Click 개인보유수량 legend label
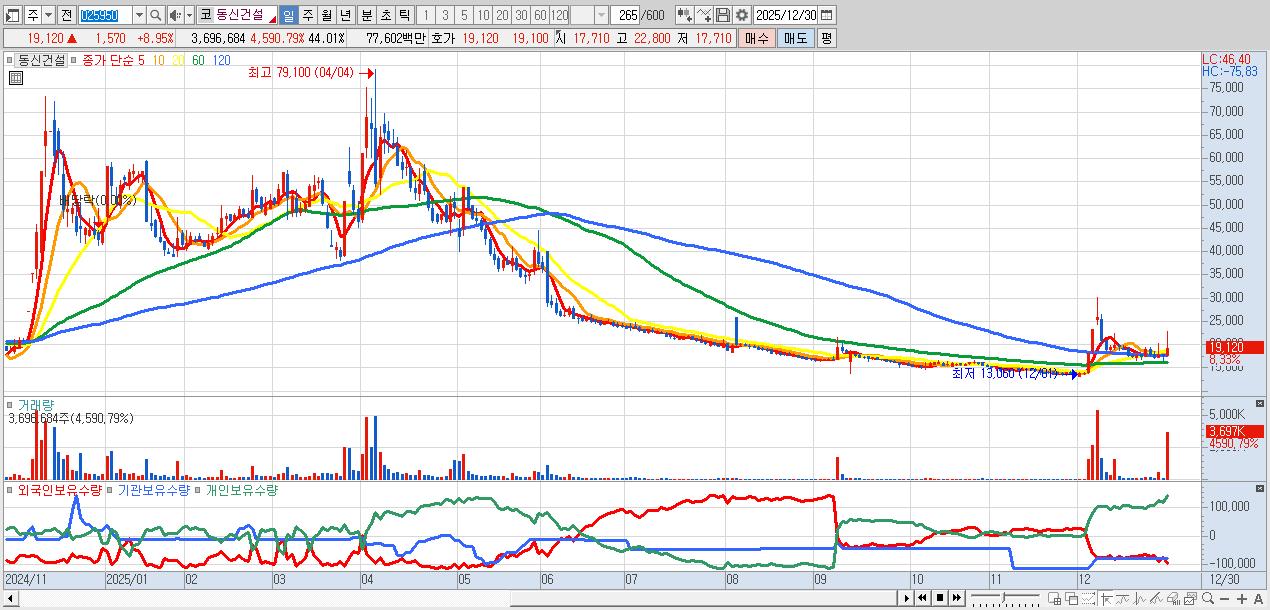This screenshot has height=610, width=1270. point(241,490)
